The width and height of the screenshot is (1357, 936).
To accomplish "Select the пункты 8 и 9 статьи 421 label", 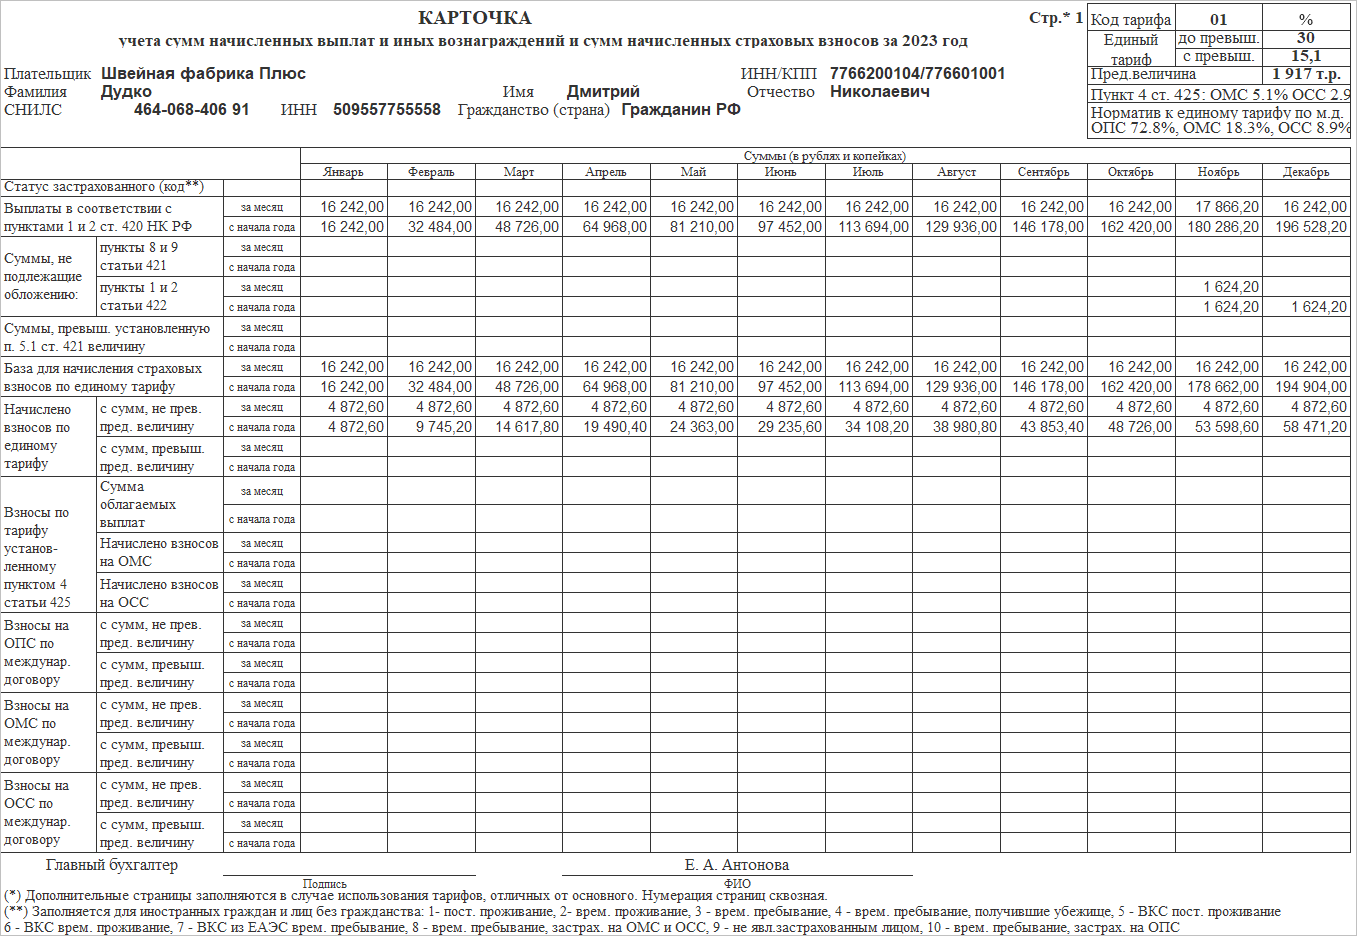I will [139, 256].
